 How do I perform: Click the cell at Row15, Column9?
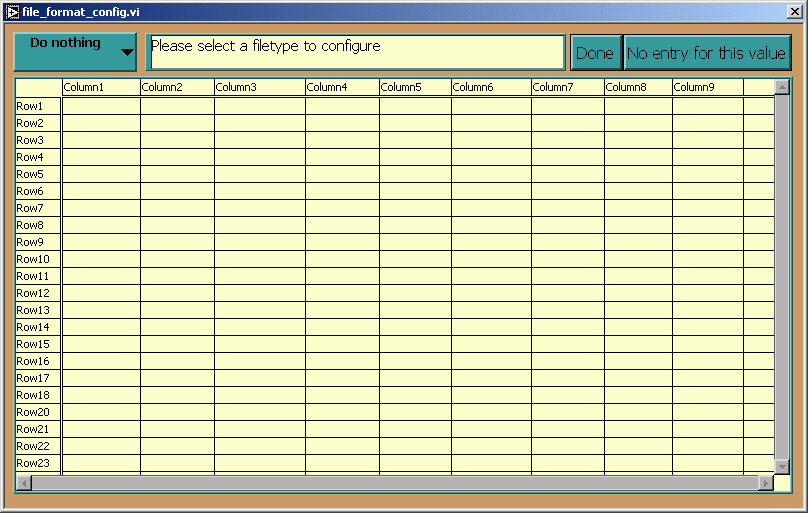point(708,344)
